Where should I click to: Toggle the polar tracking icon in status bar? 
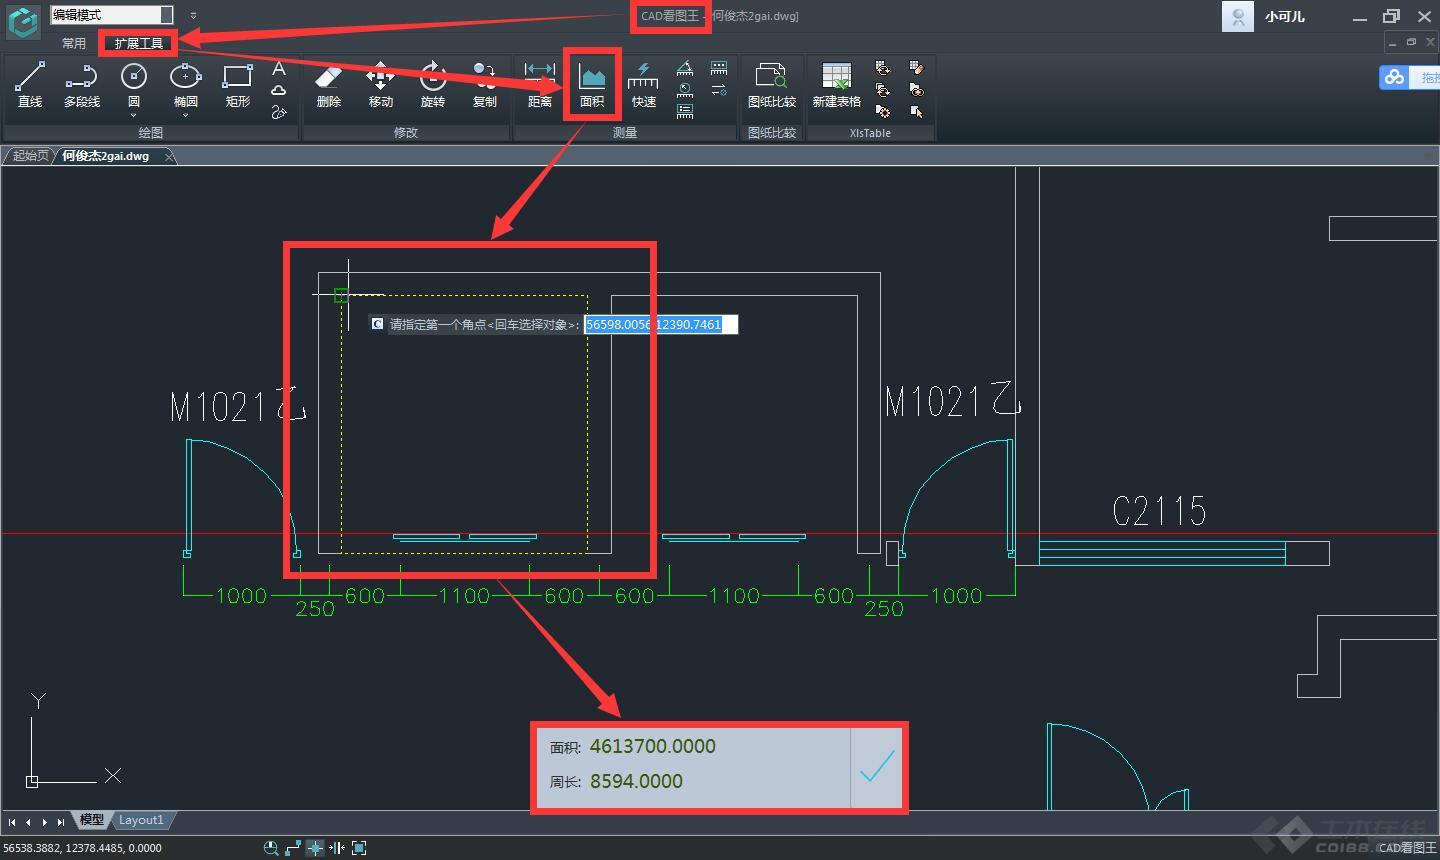[293, 848]
